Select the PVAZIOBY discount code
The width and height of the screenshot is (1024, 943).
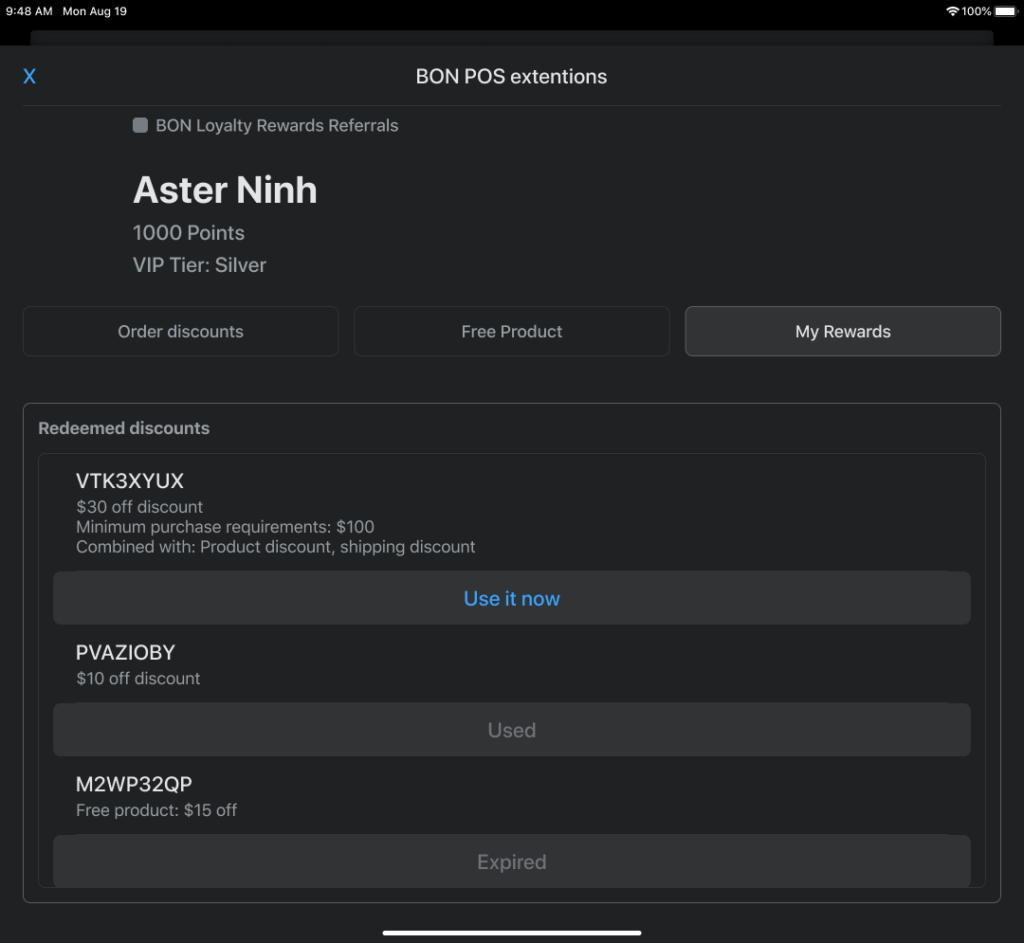click(126, 653)
